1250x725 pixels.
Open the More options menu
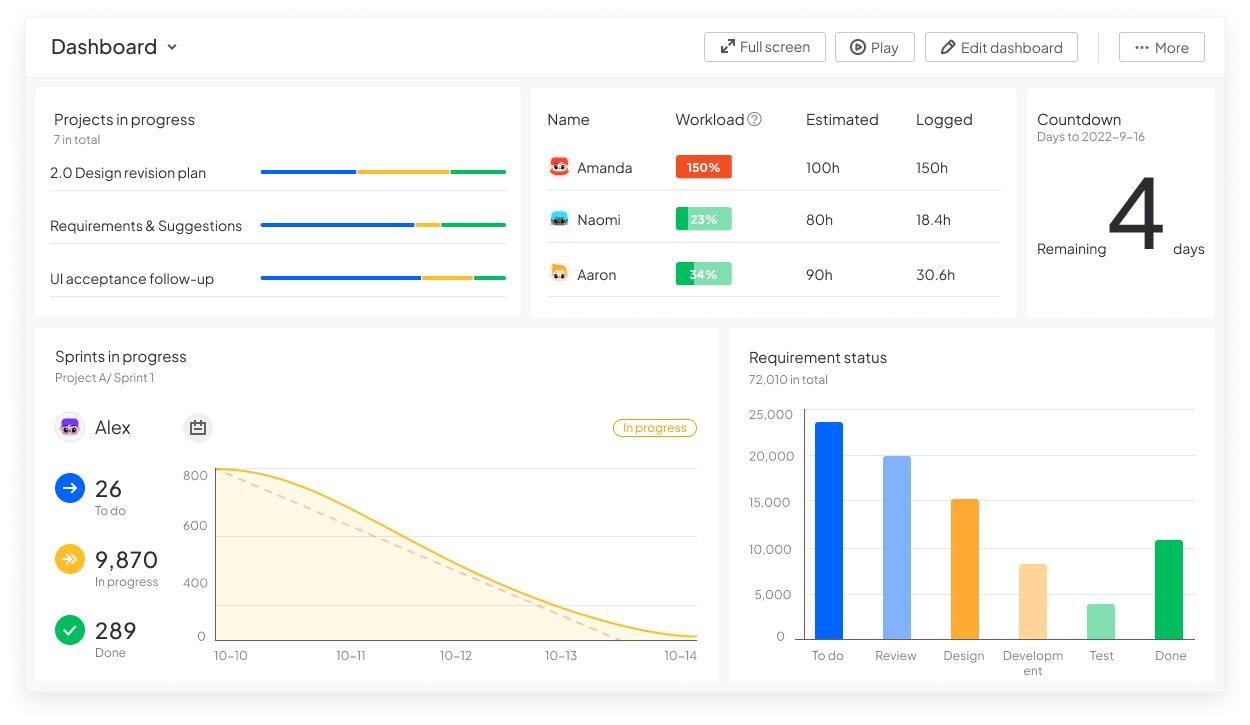click(1161, 47)
